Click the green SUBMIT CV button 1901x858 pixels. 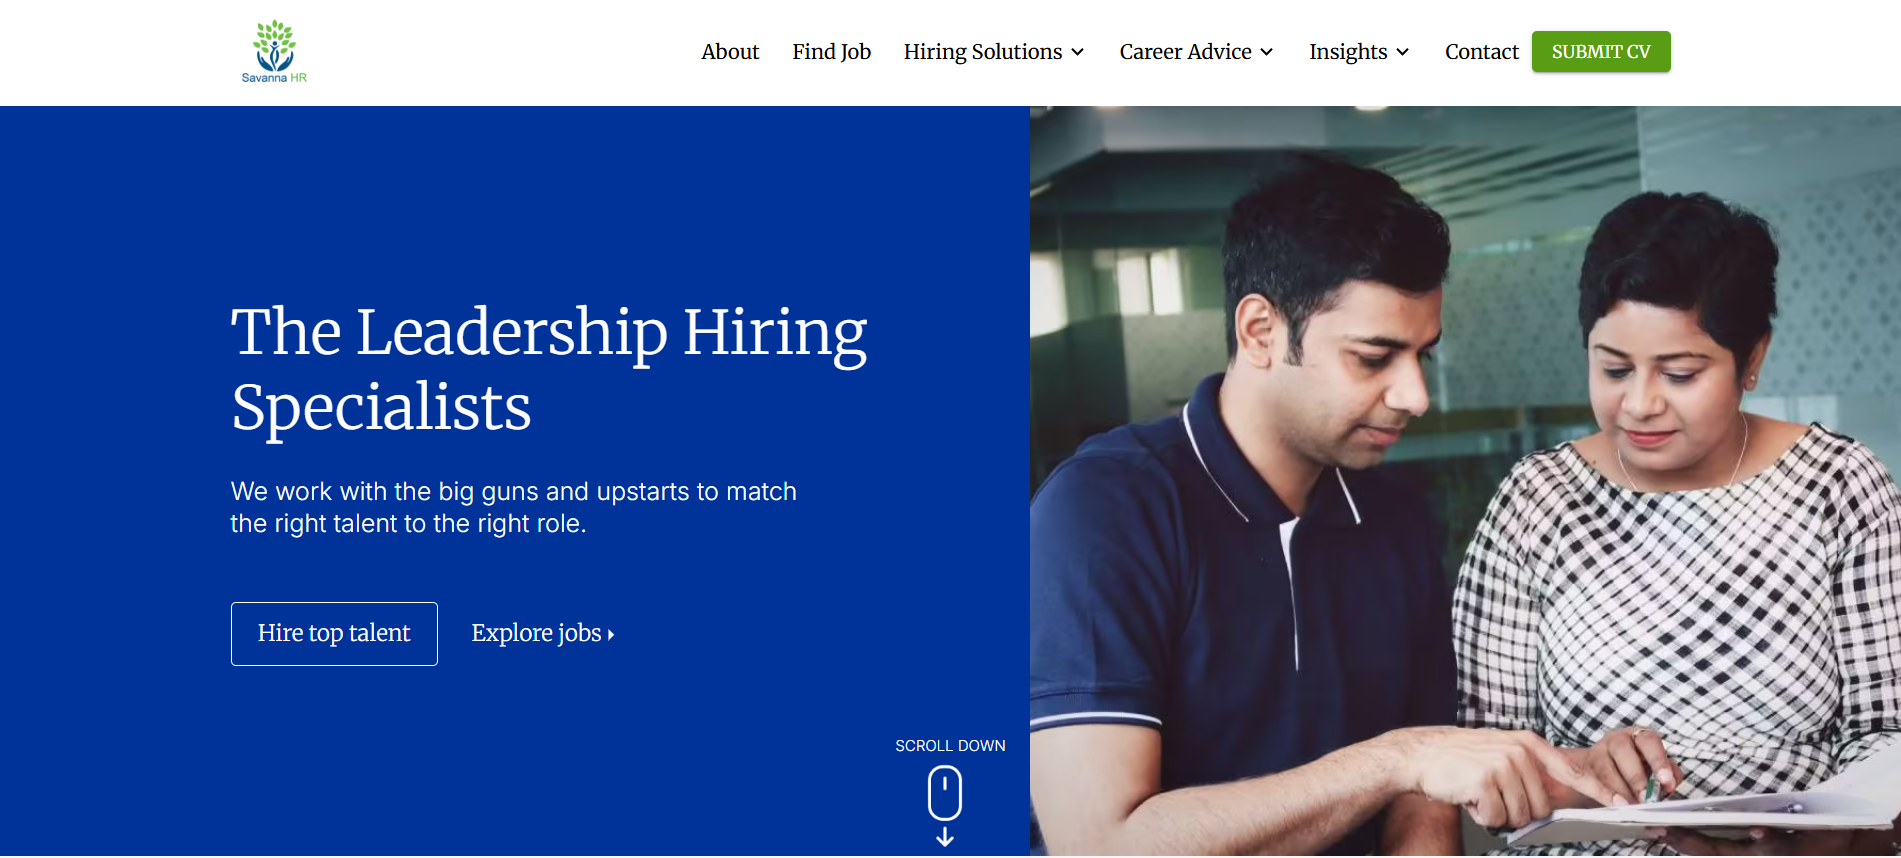click(x=1601, y=52)
